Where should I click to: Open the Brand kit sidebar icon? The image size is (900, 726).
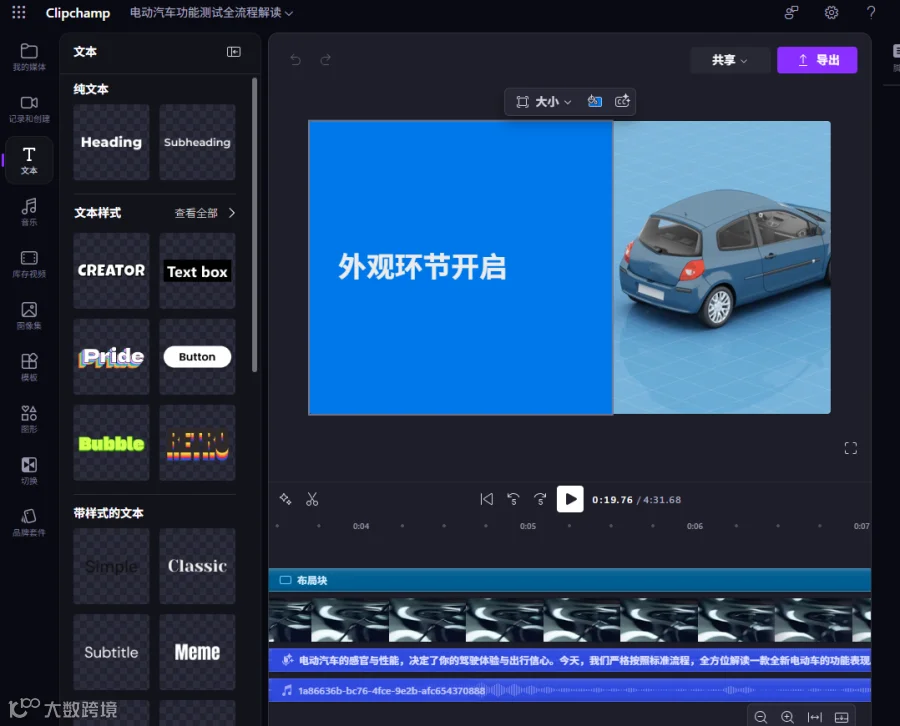tap(29, 522)
